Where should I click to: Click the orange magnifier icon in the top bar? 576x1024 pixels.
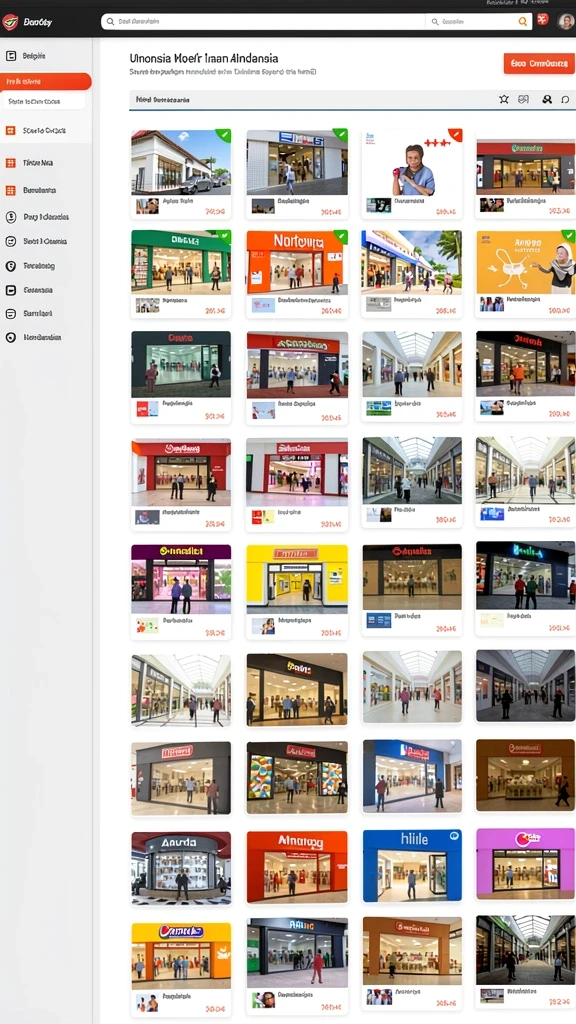tap(522, 22)
